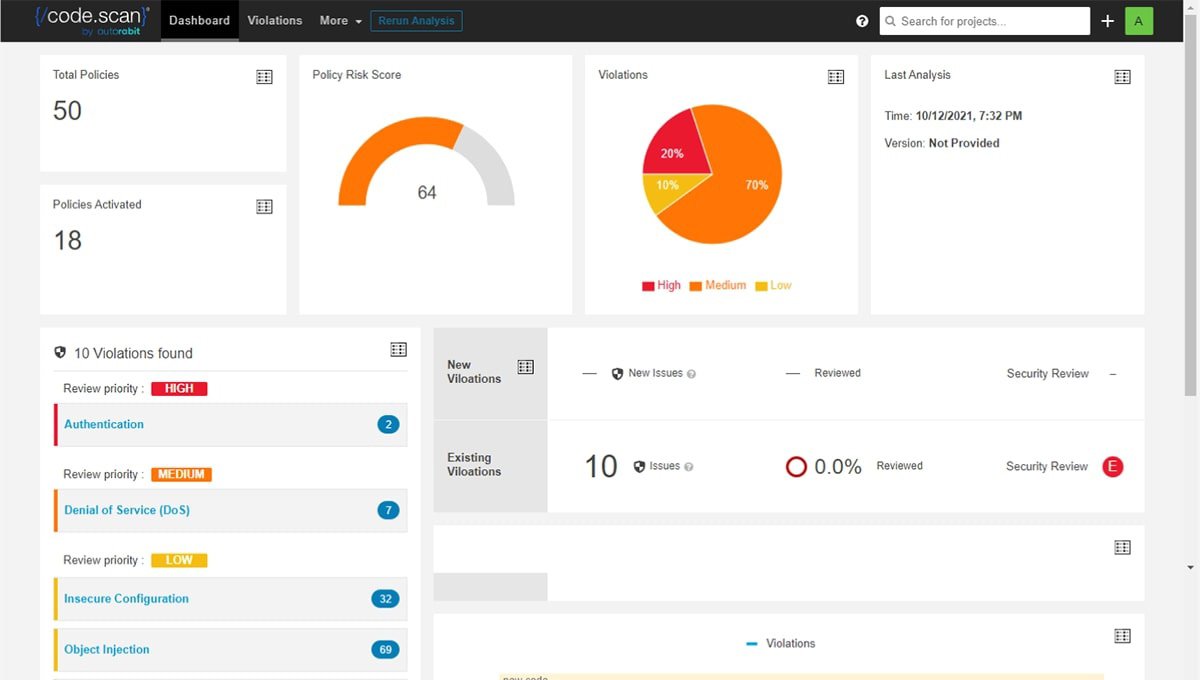The width and height of the screenshot is (1200, 680).
Task: Click the Last Analysis card grid icon
Action: [1122, 76]
